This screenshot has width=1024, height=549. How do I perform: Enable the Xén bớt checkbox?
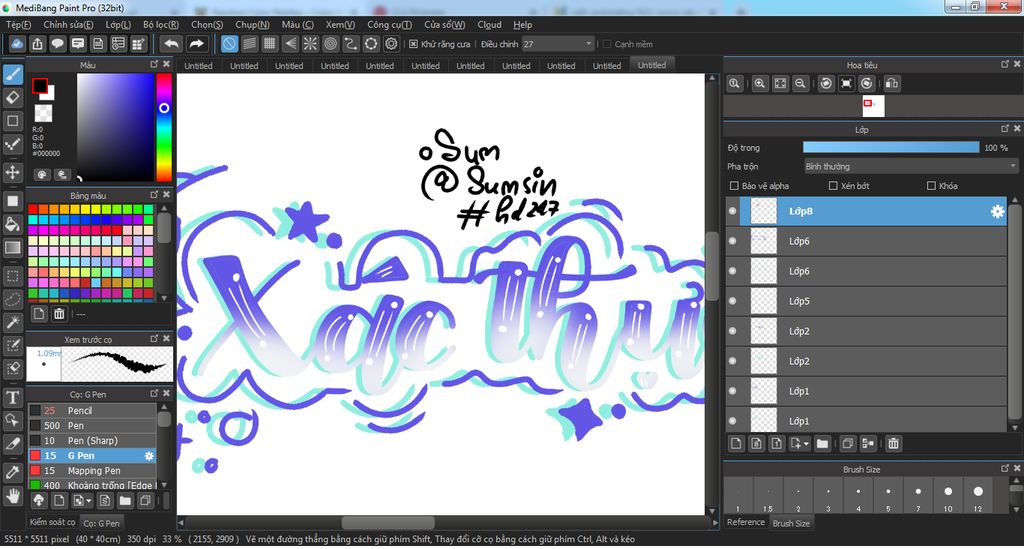tap(833, 186)
